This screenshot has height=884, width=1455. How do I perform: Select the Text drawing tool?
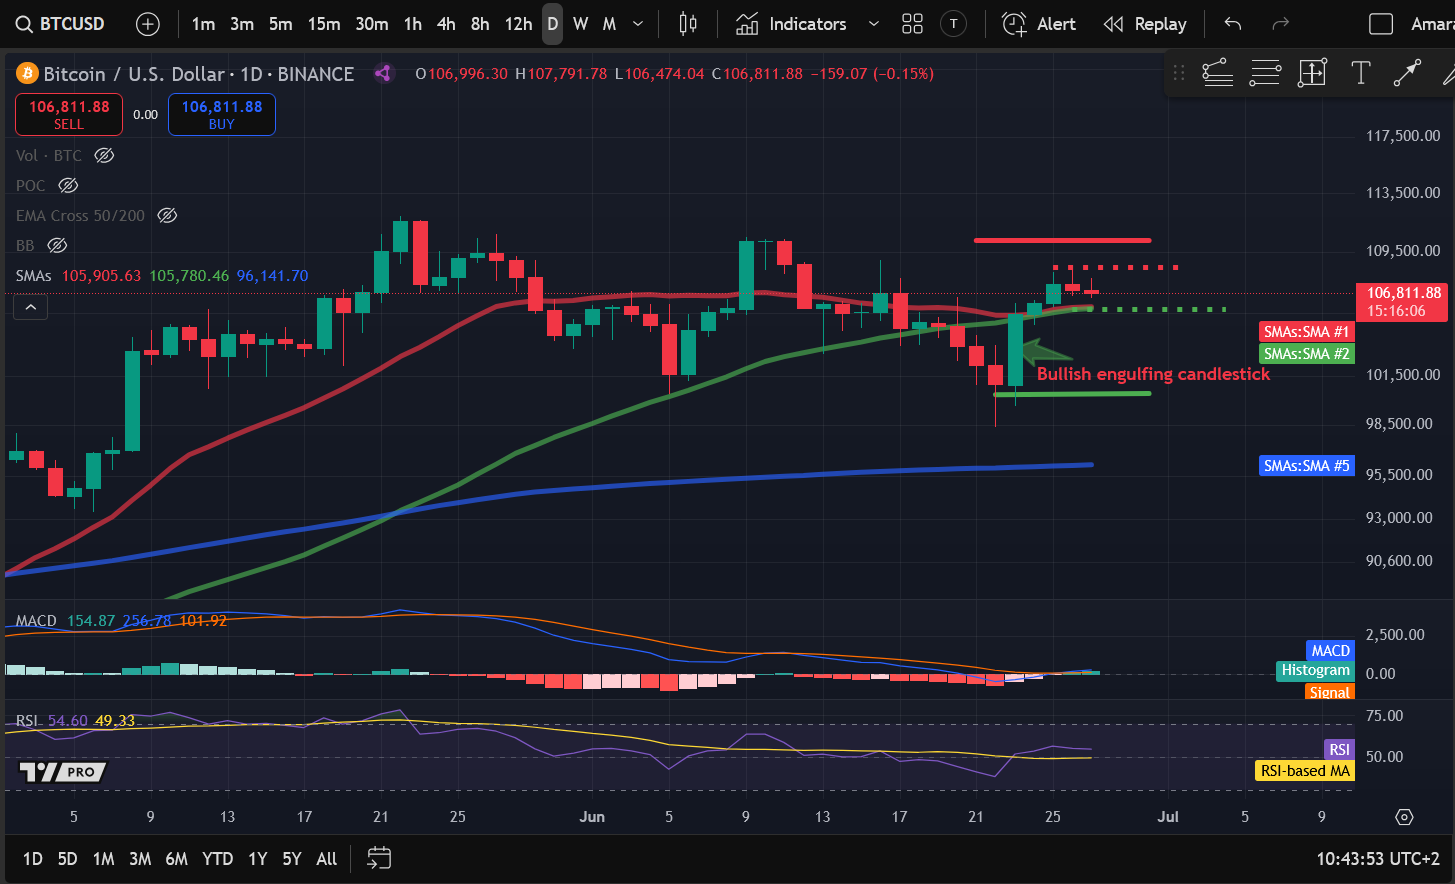[x=1360, y=72]
